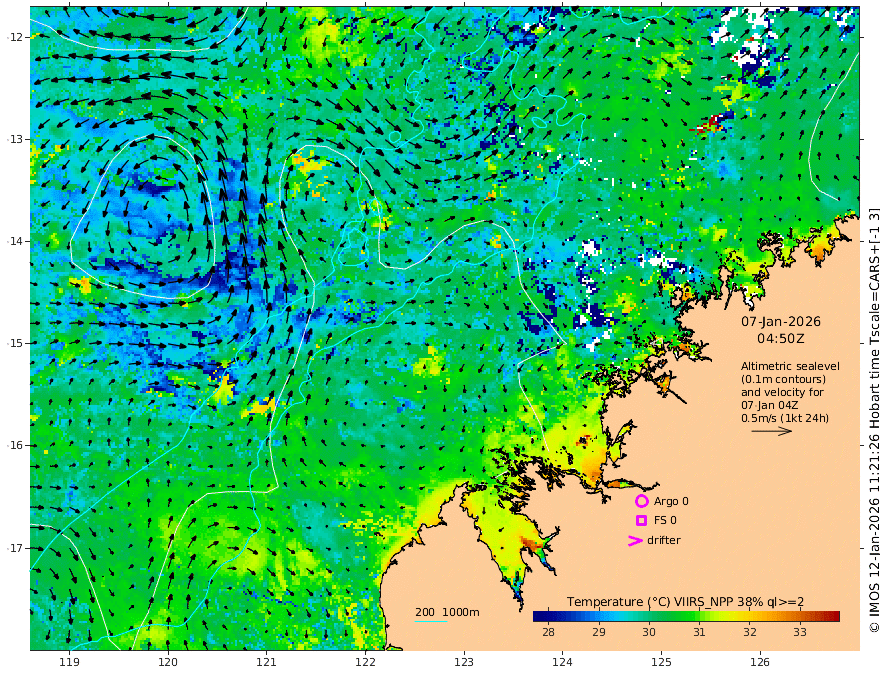The height and width of the screenshot is (680, 880).
Task: Select the 'FS 0' legend label
Action: pos(665,521)
